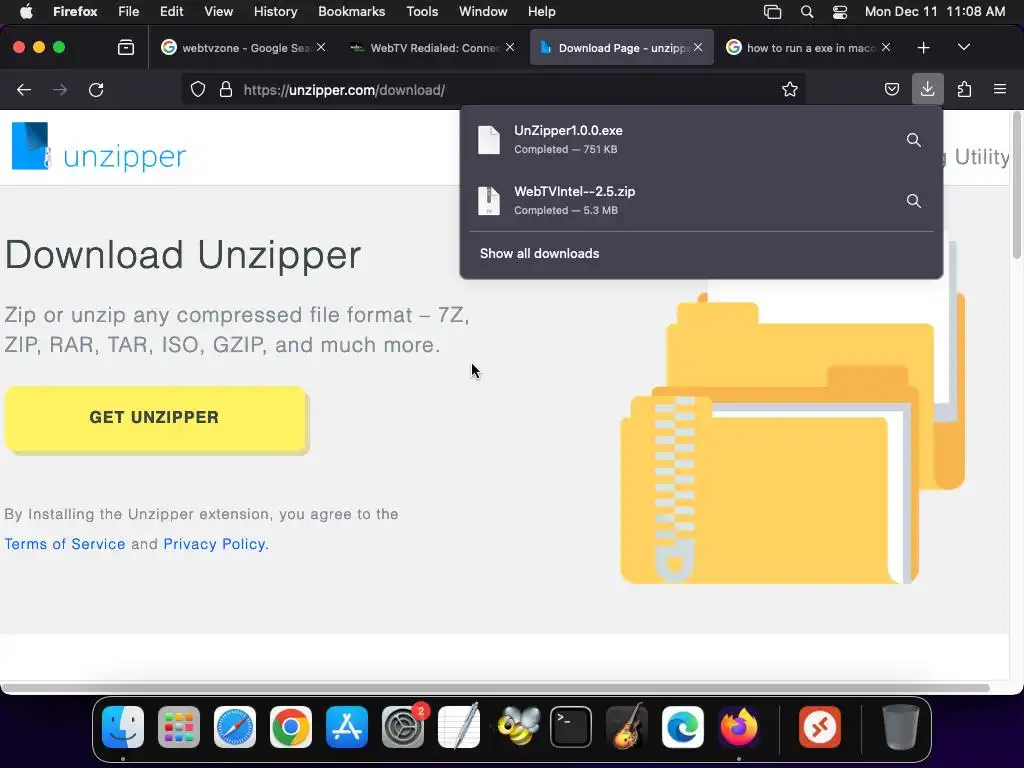Open the Apple menu

click(26, 12)
